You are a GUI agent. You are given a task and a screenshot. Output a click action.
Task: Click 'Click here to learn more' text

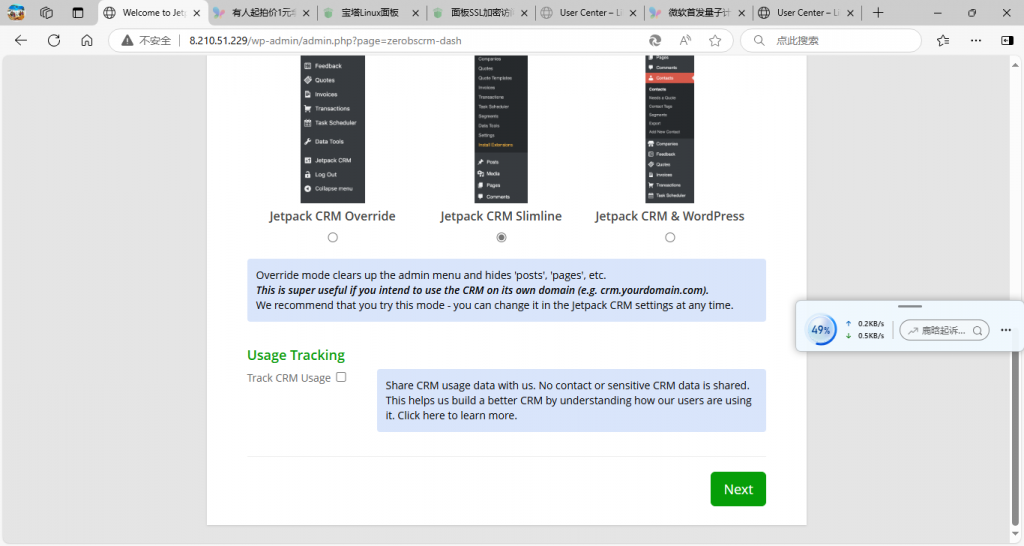(x=457, y=415)
